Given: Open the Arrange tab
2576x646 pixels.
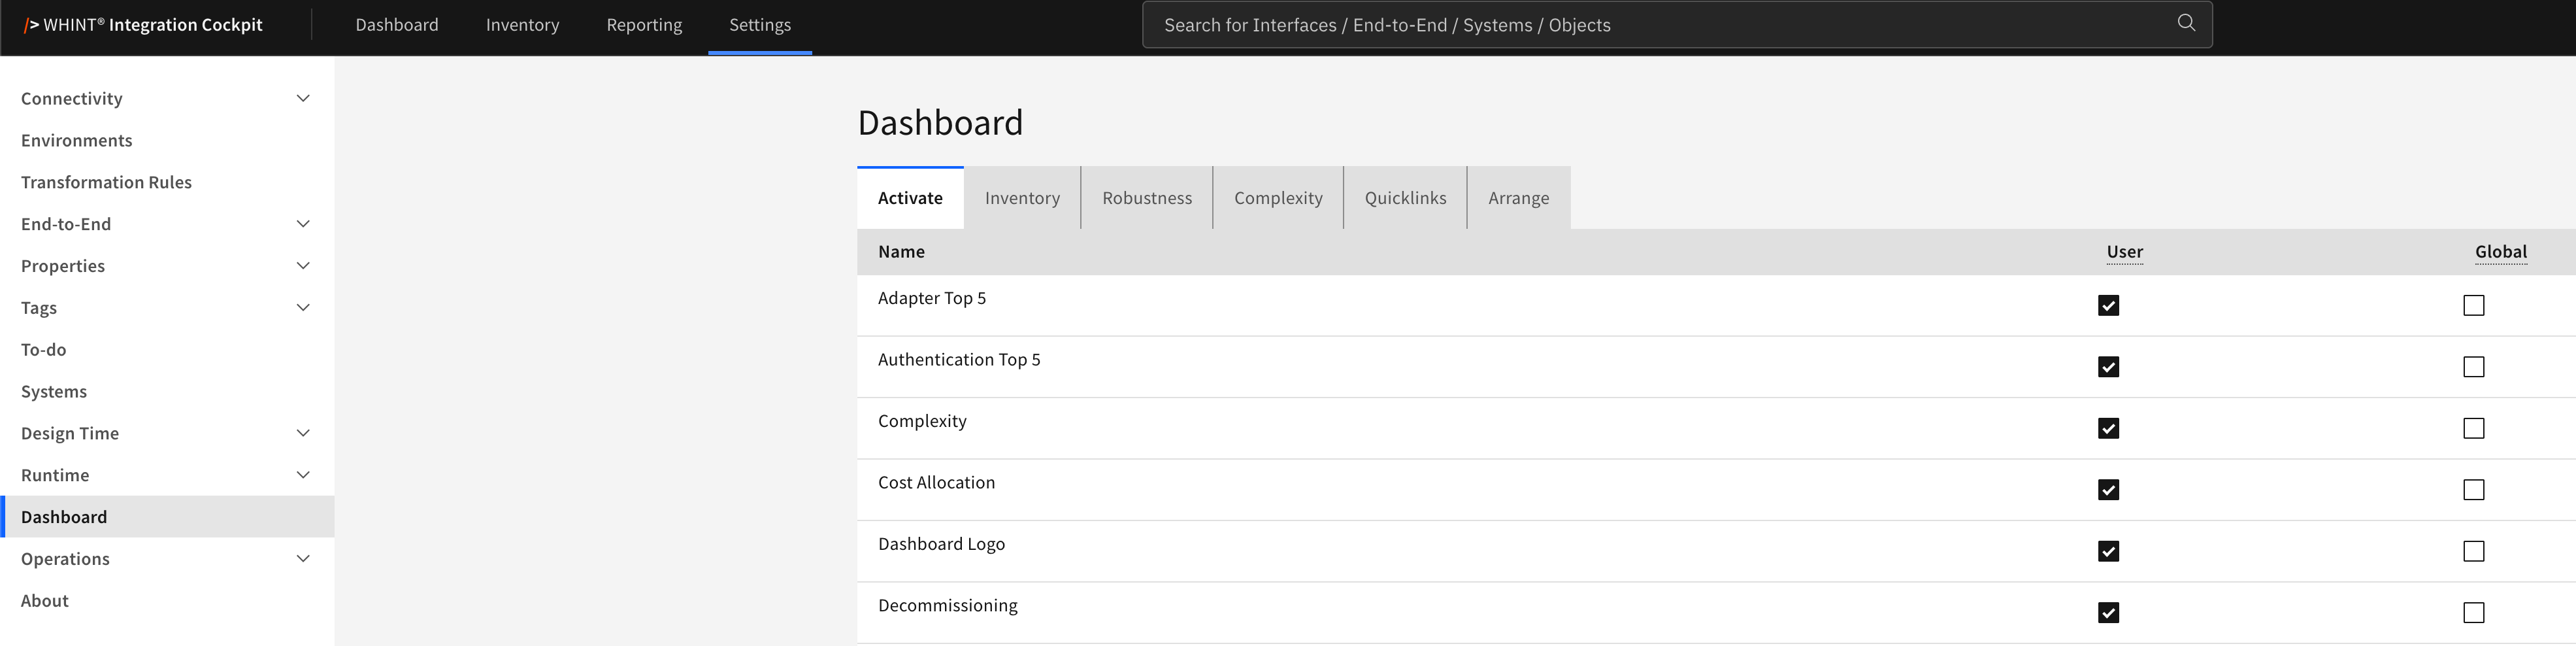Looking at the screenshot, I should [x=1518, y=198].
